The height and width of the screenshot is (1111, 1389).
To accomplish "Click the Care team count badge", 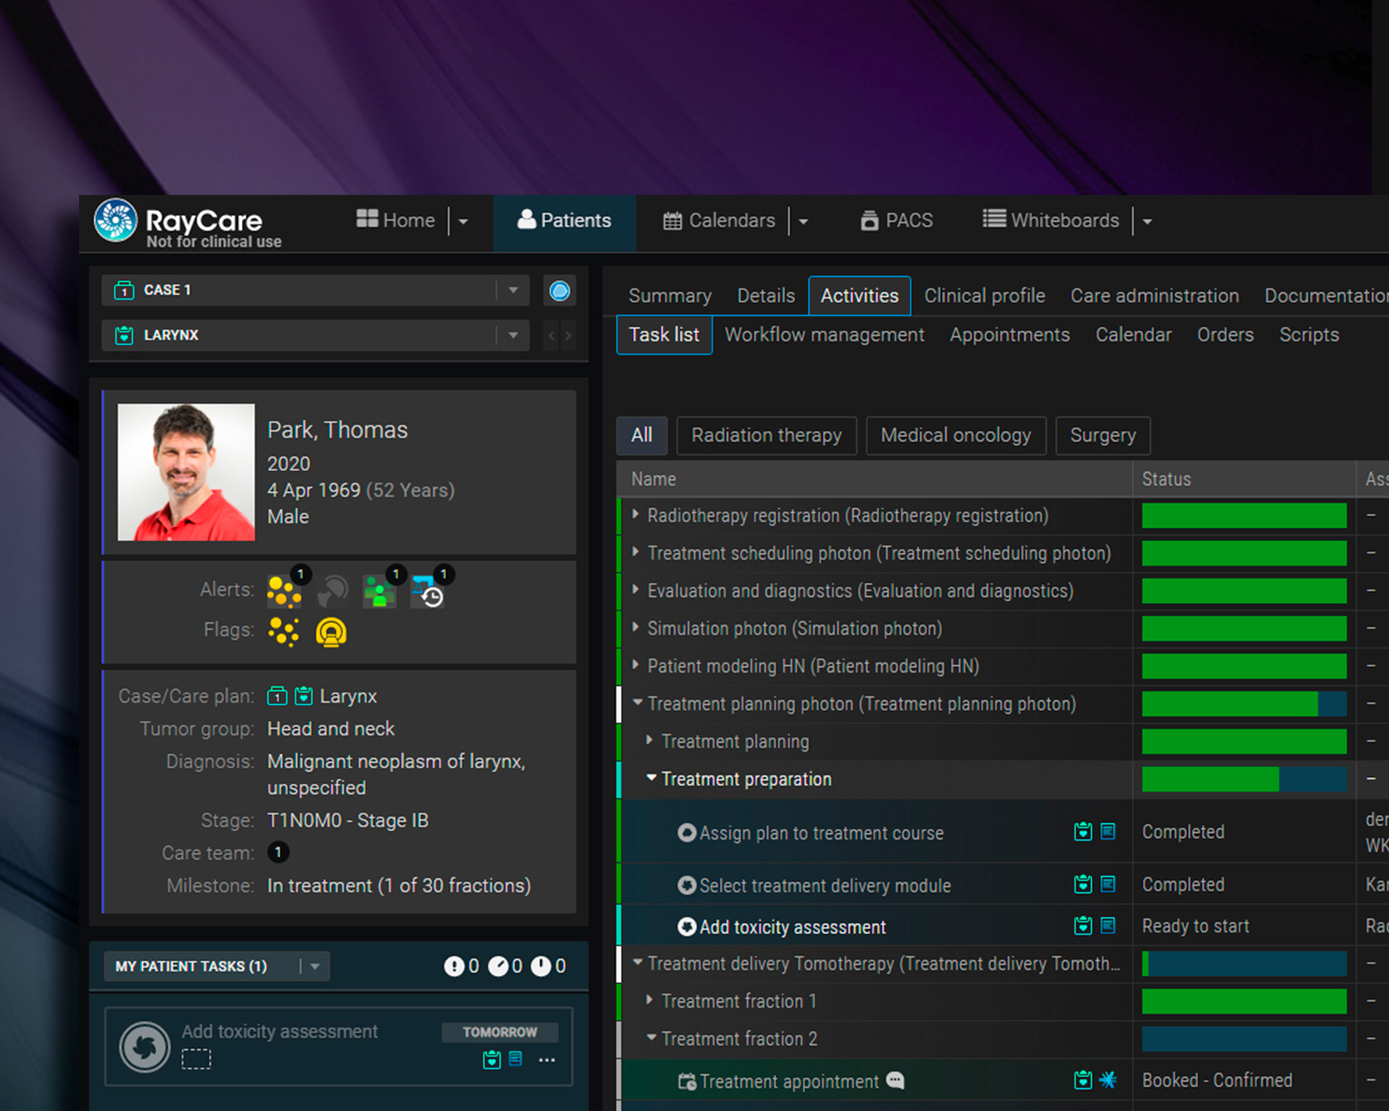I will tap(278, 853).
